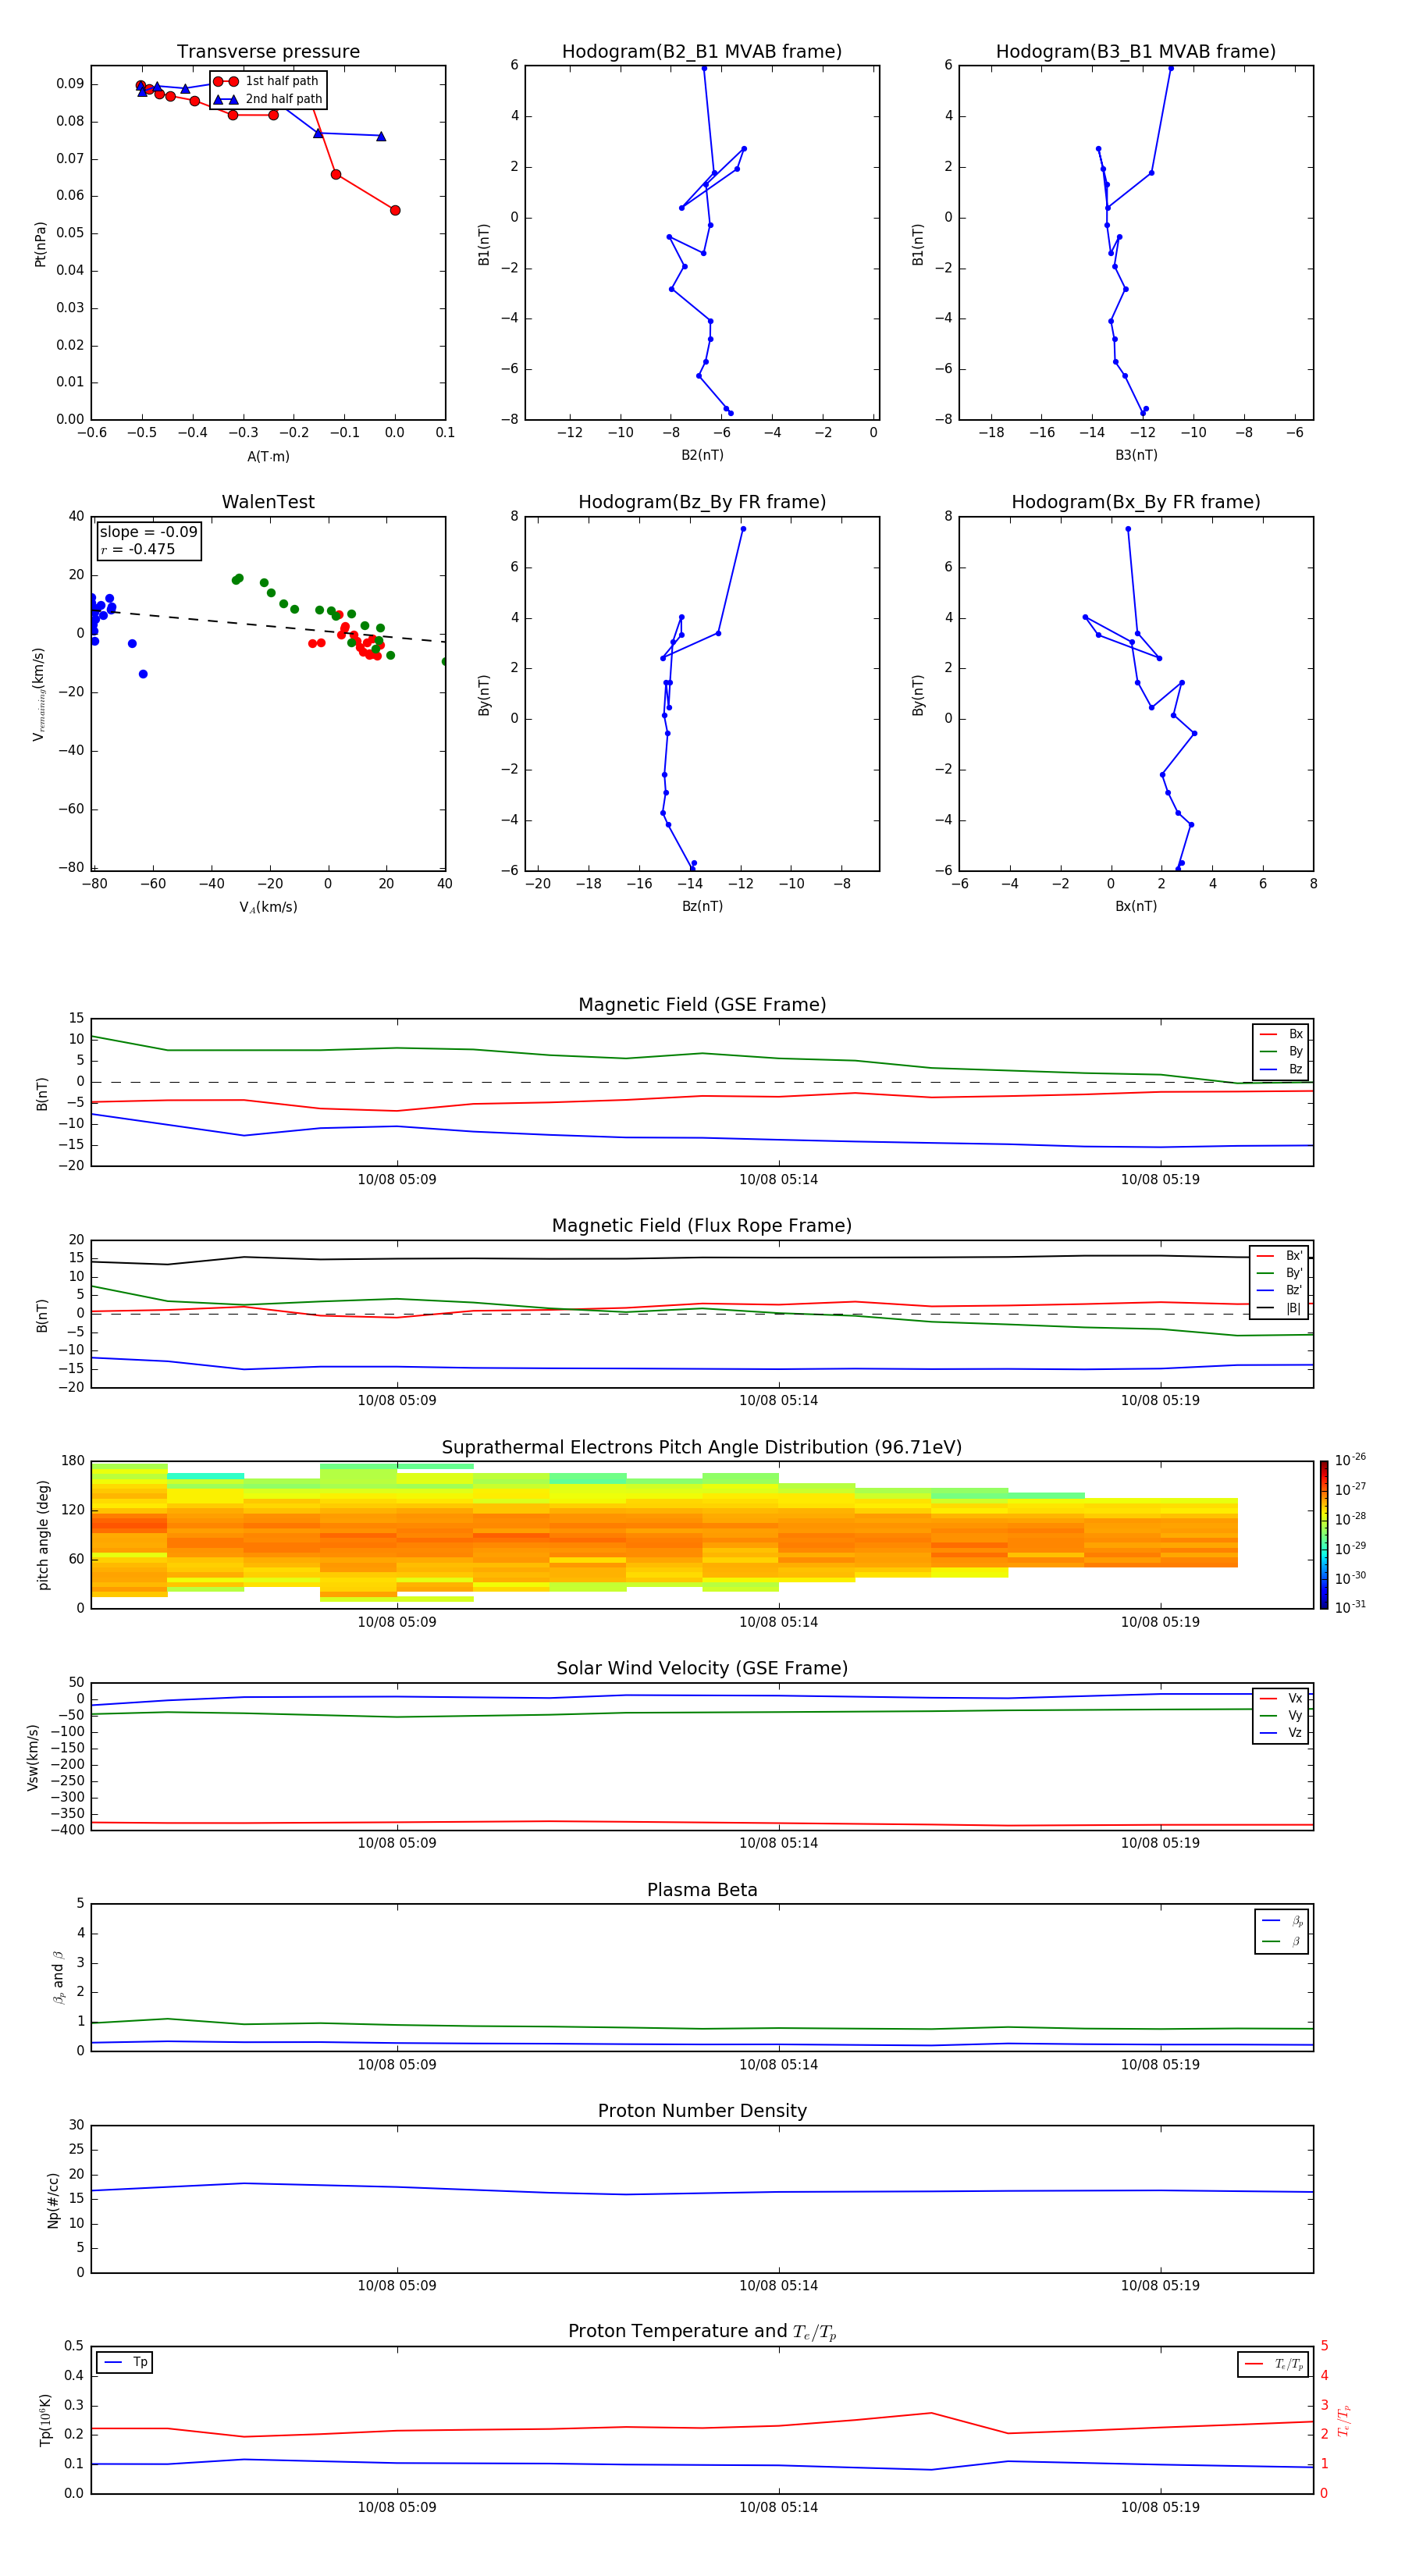Click the "Magnetic Field (GSE Frame)" title
1405x2576 pixels.
click(x=702, y=1004)
